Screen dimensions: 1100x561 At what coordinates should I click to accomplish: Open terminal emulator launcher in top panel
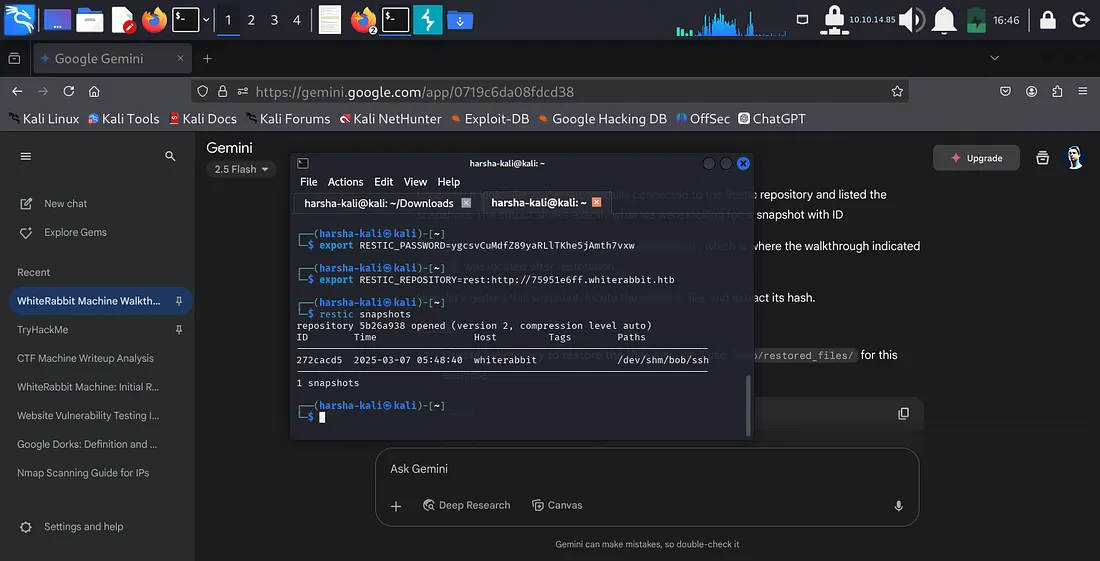(186, 20)
